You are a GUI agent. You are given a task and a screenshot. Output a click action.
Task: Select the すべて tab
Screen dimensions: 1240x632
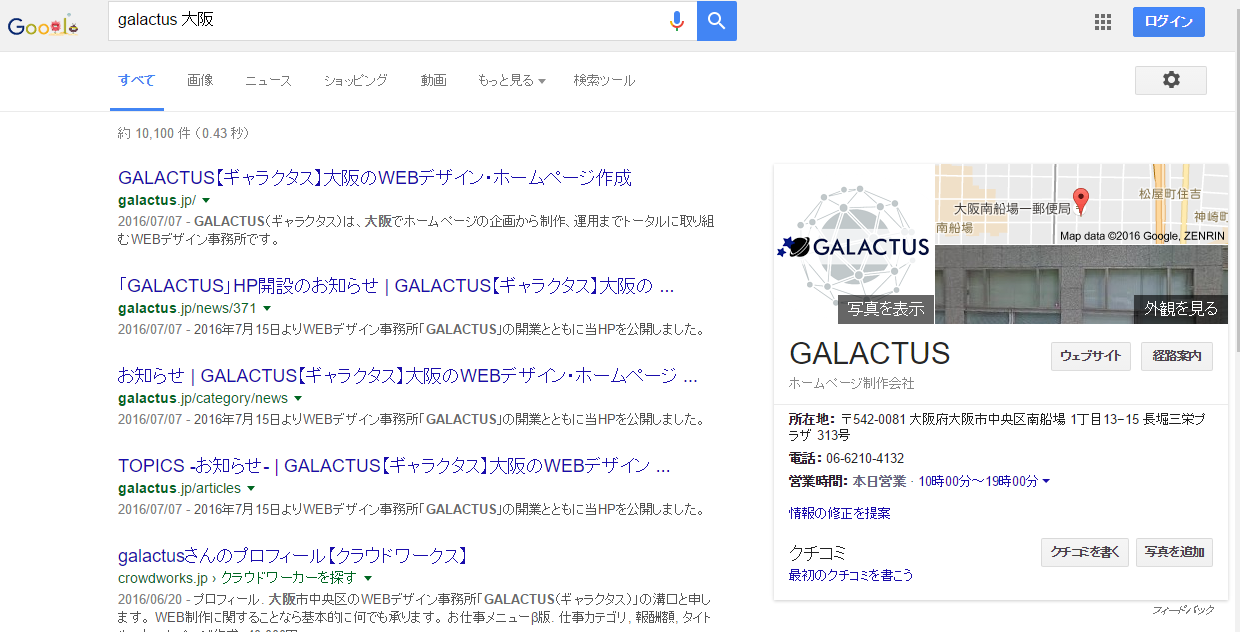137,80
